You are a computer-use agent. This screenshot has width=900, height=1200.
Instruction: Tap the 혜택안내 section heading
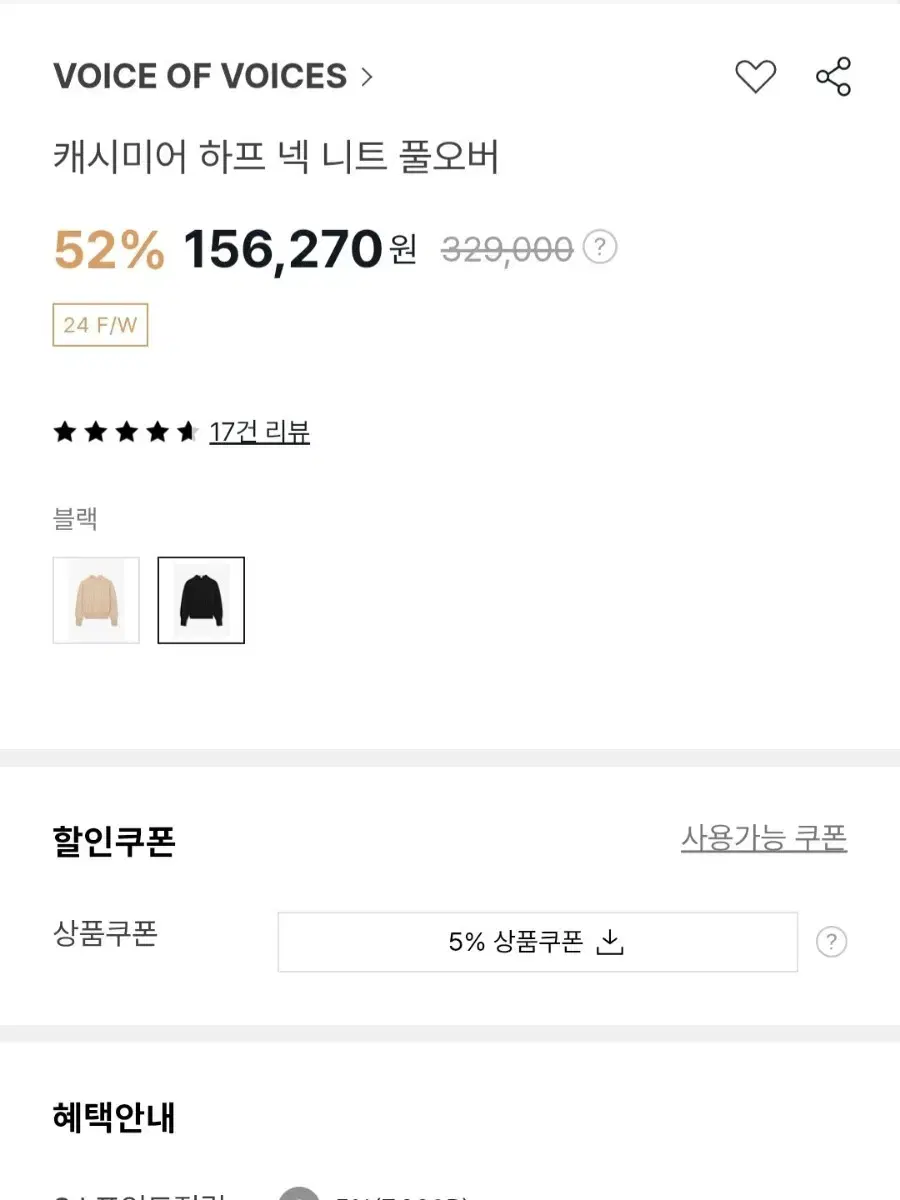[114, 1118]
